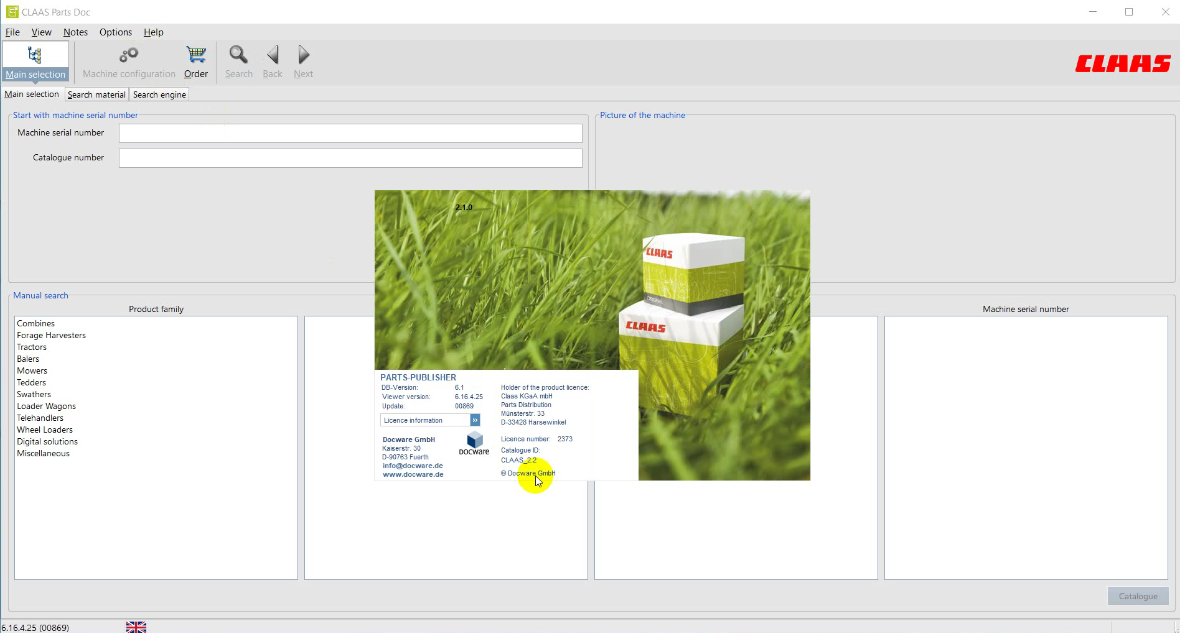1180x633 pixels.
Task: Open the Notes menu
Action: (75, 32)
